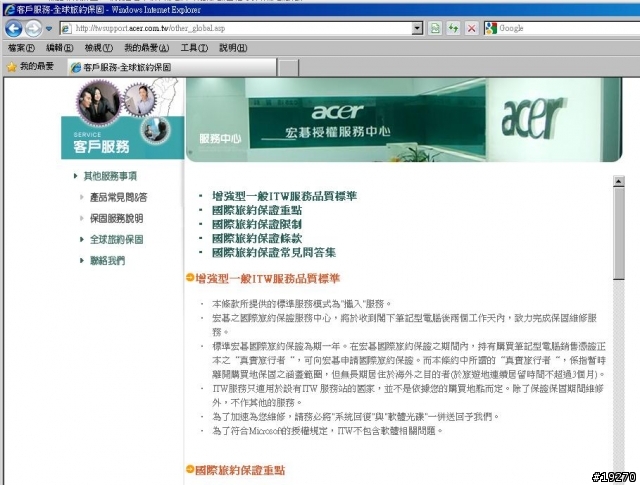Image resolution: width=640 pixels, height=485 pixels.
Task: Open the 檢視(V) menu
Action: pyautogui.click(x=98, y=48)
